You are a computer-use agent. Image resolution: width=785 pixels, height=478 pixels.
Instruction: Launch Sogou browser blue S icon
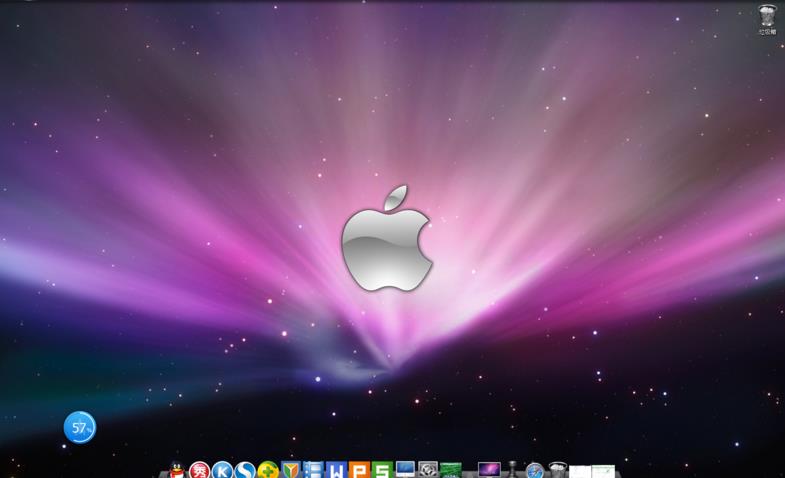point(245,470)
